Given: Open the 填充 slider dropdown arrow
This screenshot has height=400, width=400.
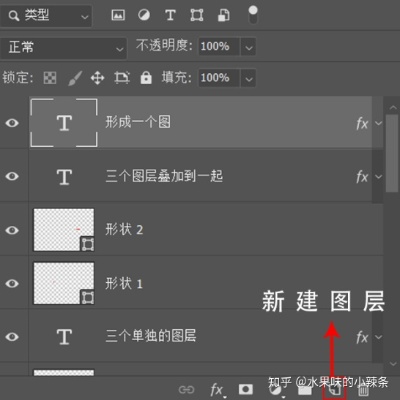Looking at the screenshot, I should [248, 79].
